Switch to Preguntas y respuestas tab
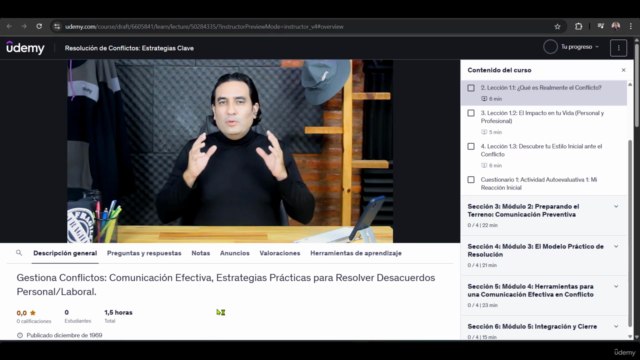The width and height of the screenshot is (640, 360). click(x=144, y=253)
